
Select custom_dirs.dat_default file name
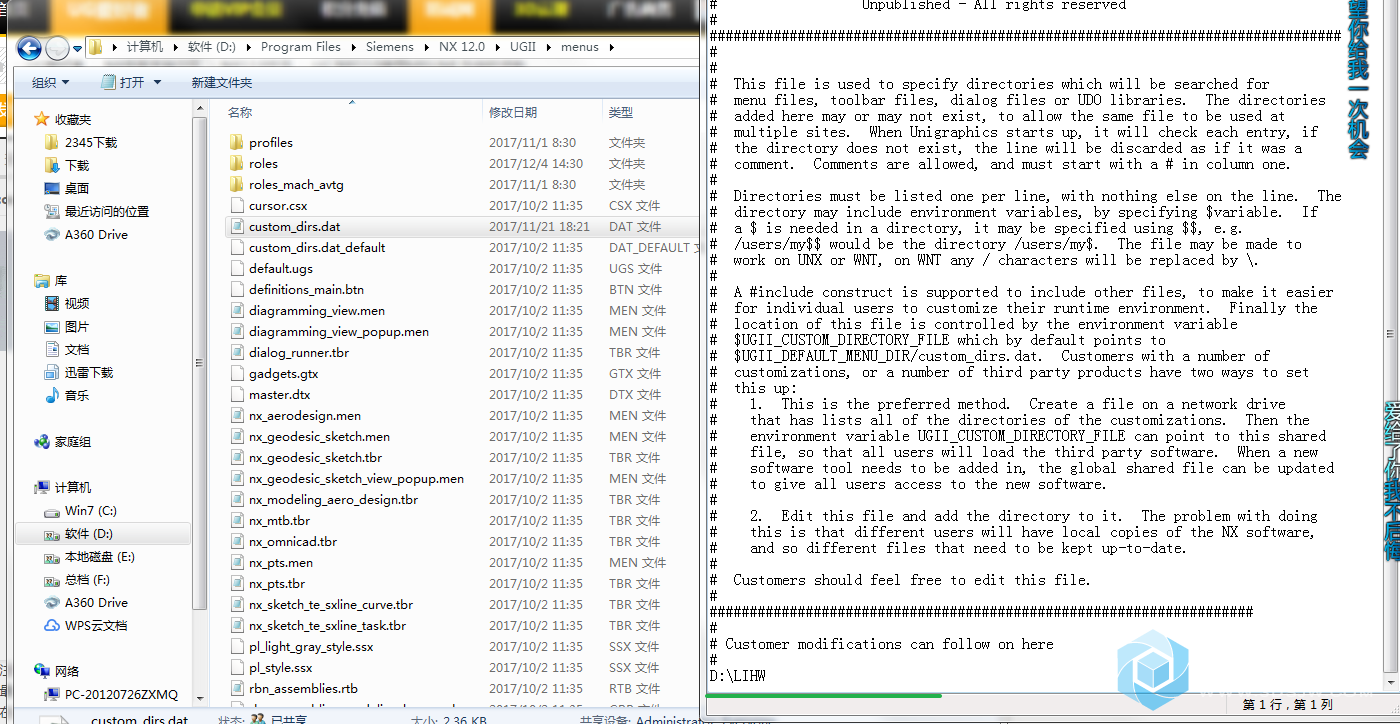click(x=317, y=248)
